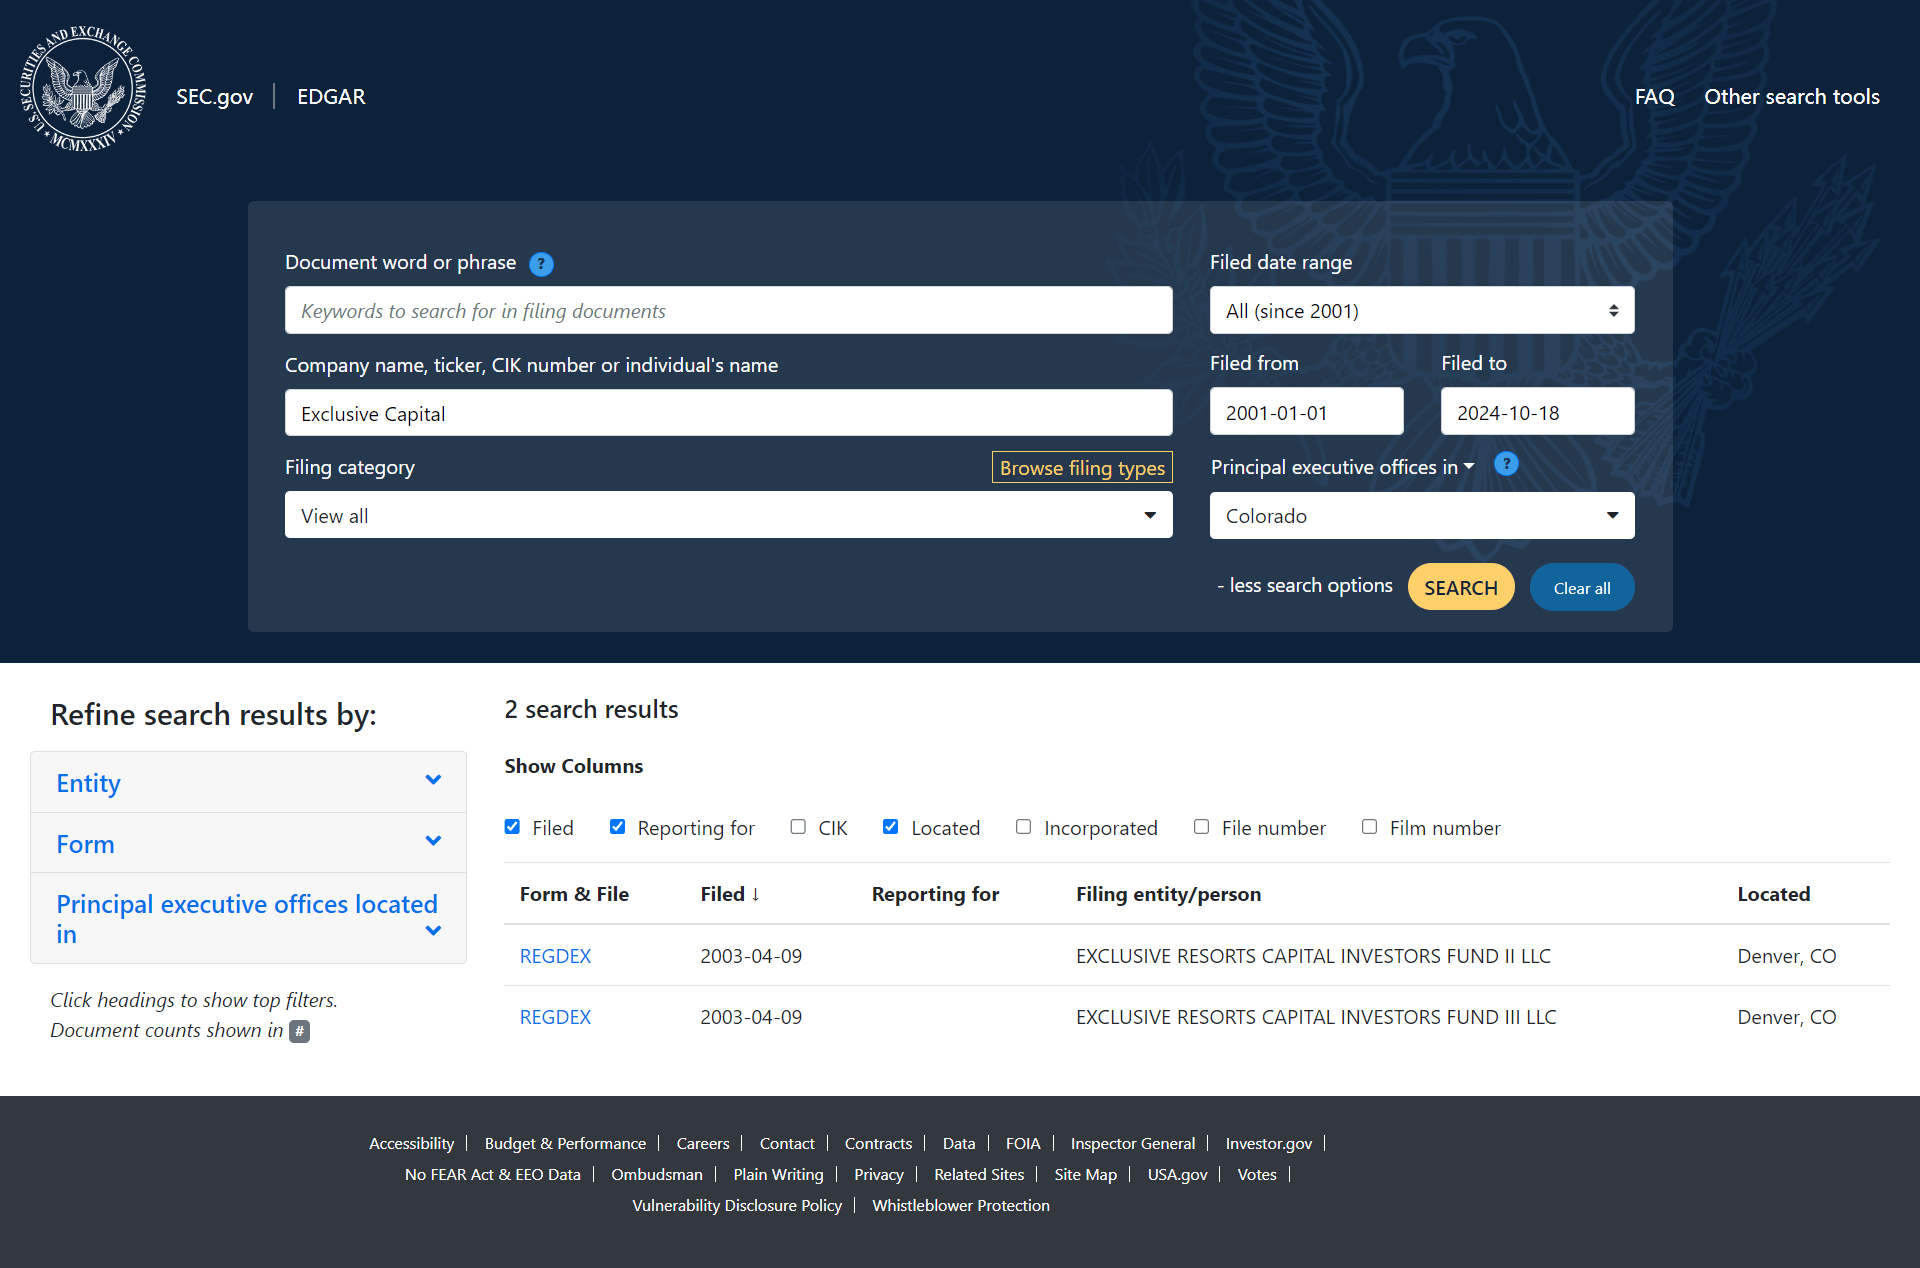Open the Ombudsman footer link
This screenshot has width=1920, height=1268.
[x=657, y=1175]
